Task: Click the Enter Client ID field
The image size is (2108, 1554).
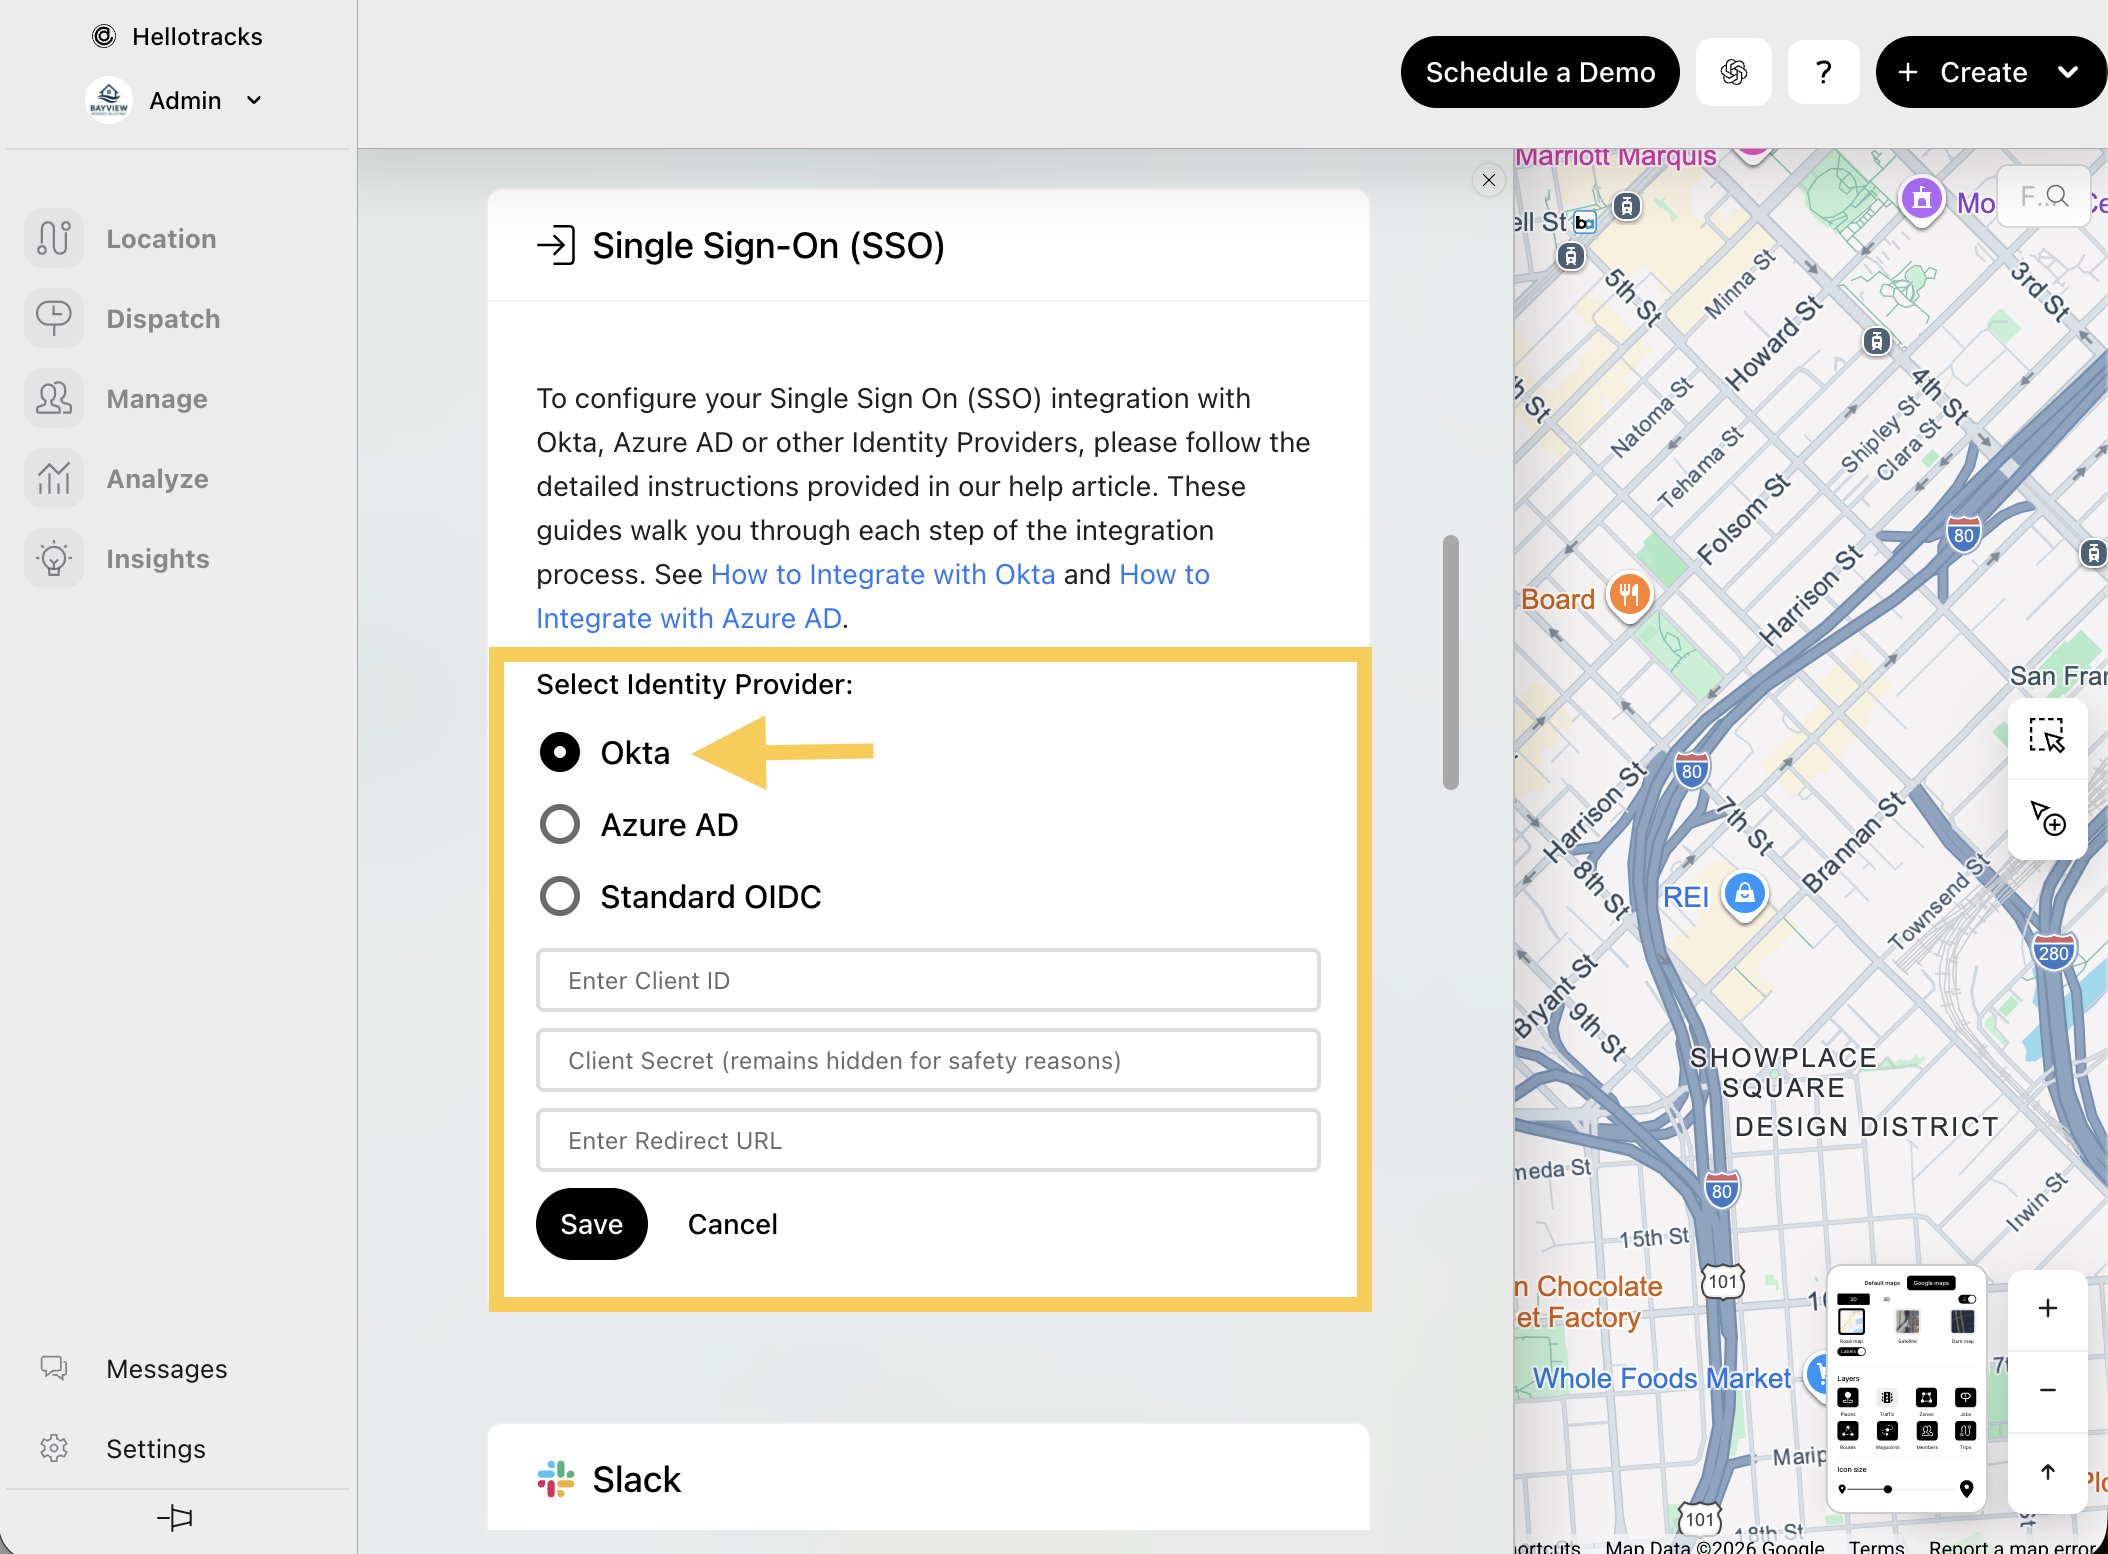Action: click(927, 980)
